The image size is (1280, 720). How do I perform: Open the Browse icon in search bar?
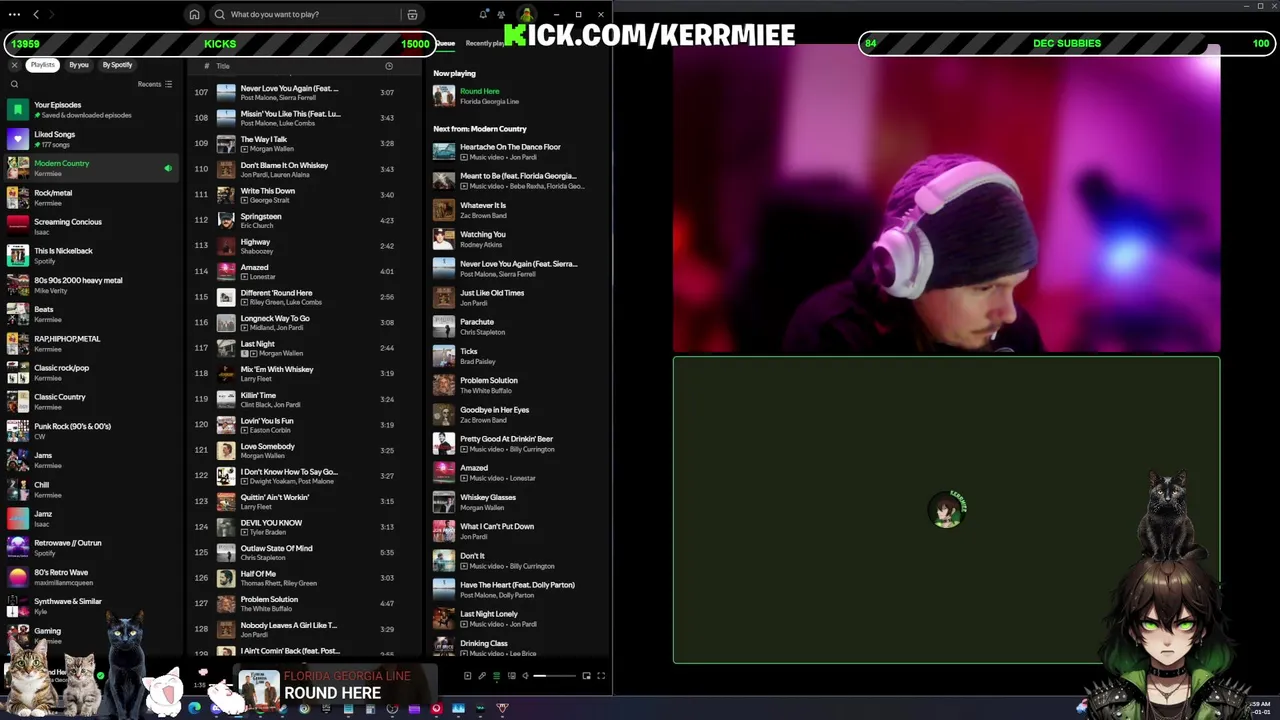(x=412, y=15)
